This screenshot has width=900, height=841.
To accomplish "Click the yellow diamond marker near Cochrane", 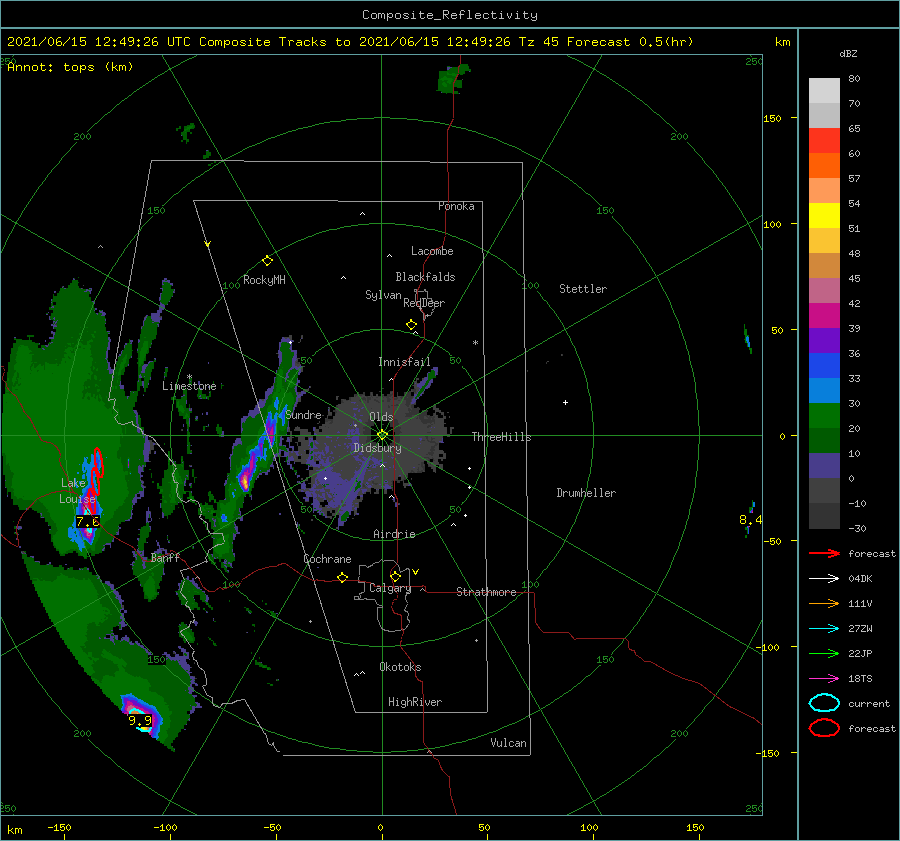I will pos(342,577).
